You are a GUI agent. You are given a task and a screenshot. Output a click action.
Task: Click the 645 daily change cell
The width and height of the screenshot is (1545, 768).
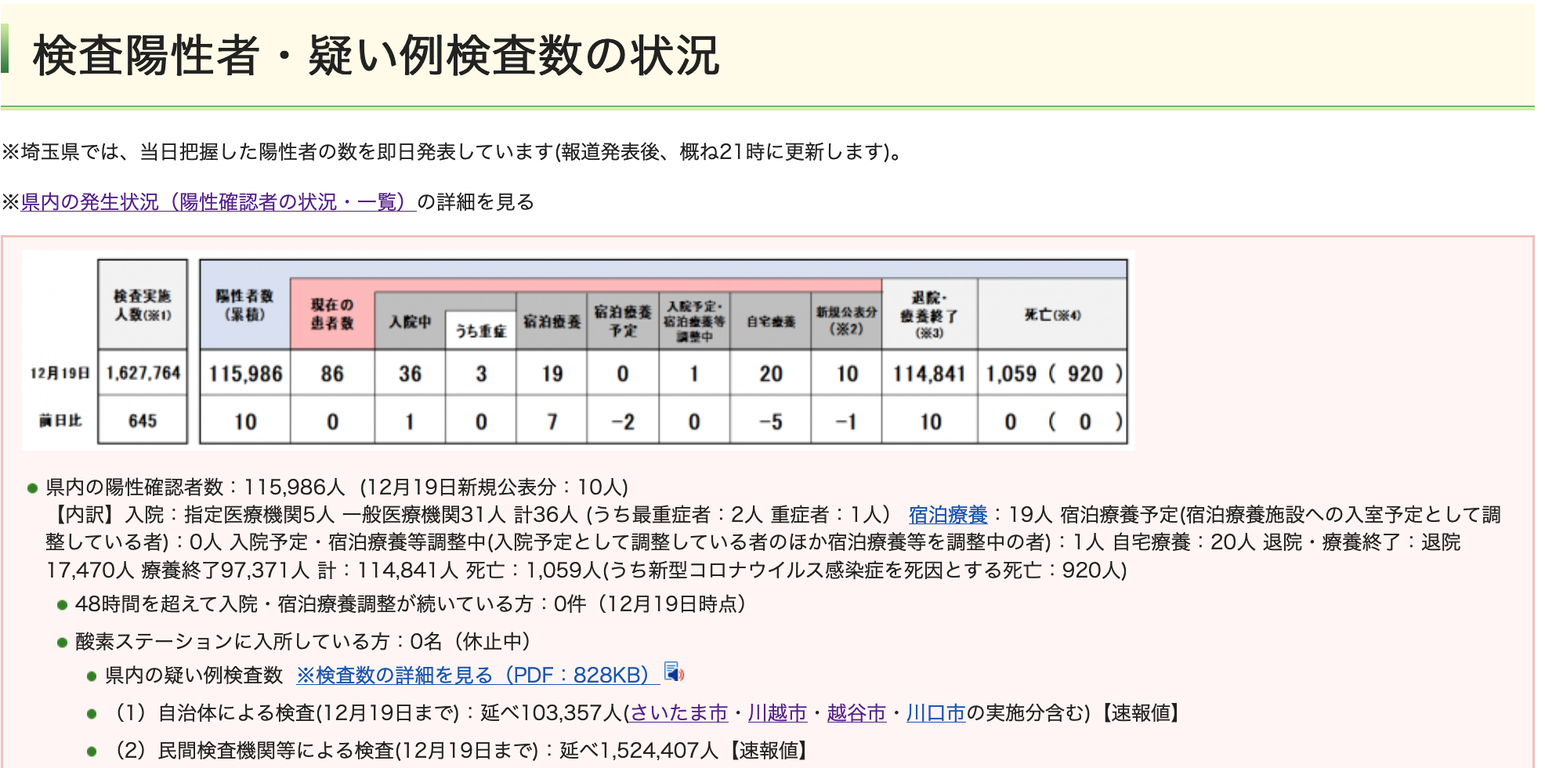pyautogui.click(x=143, y=421)
